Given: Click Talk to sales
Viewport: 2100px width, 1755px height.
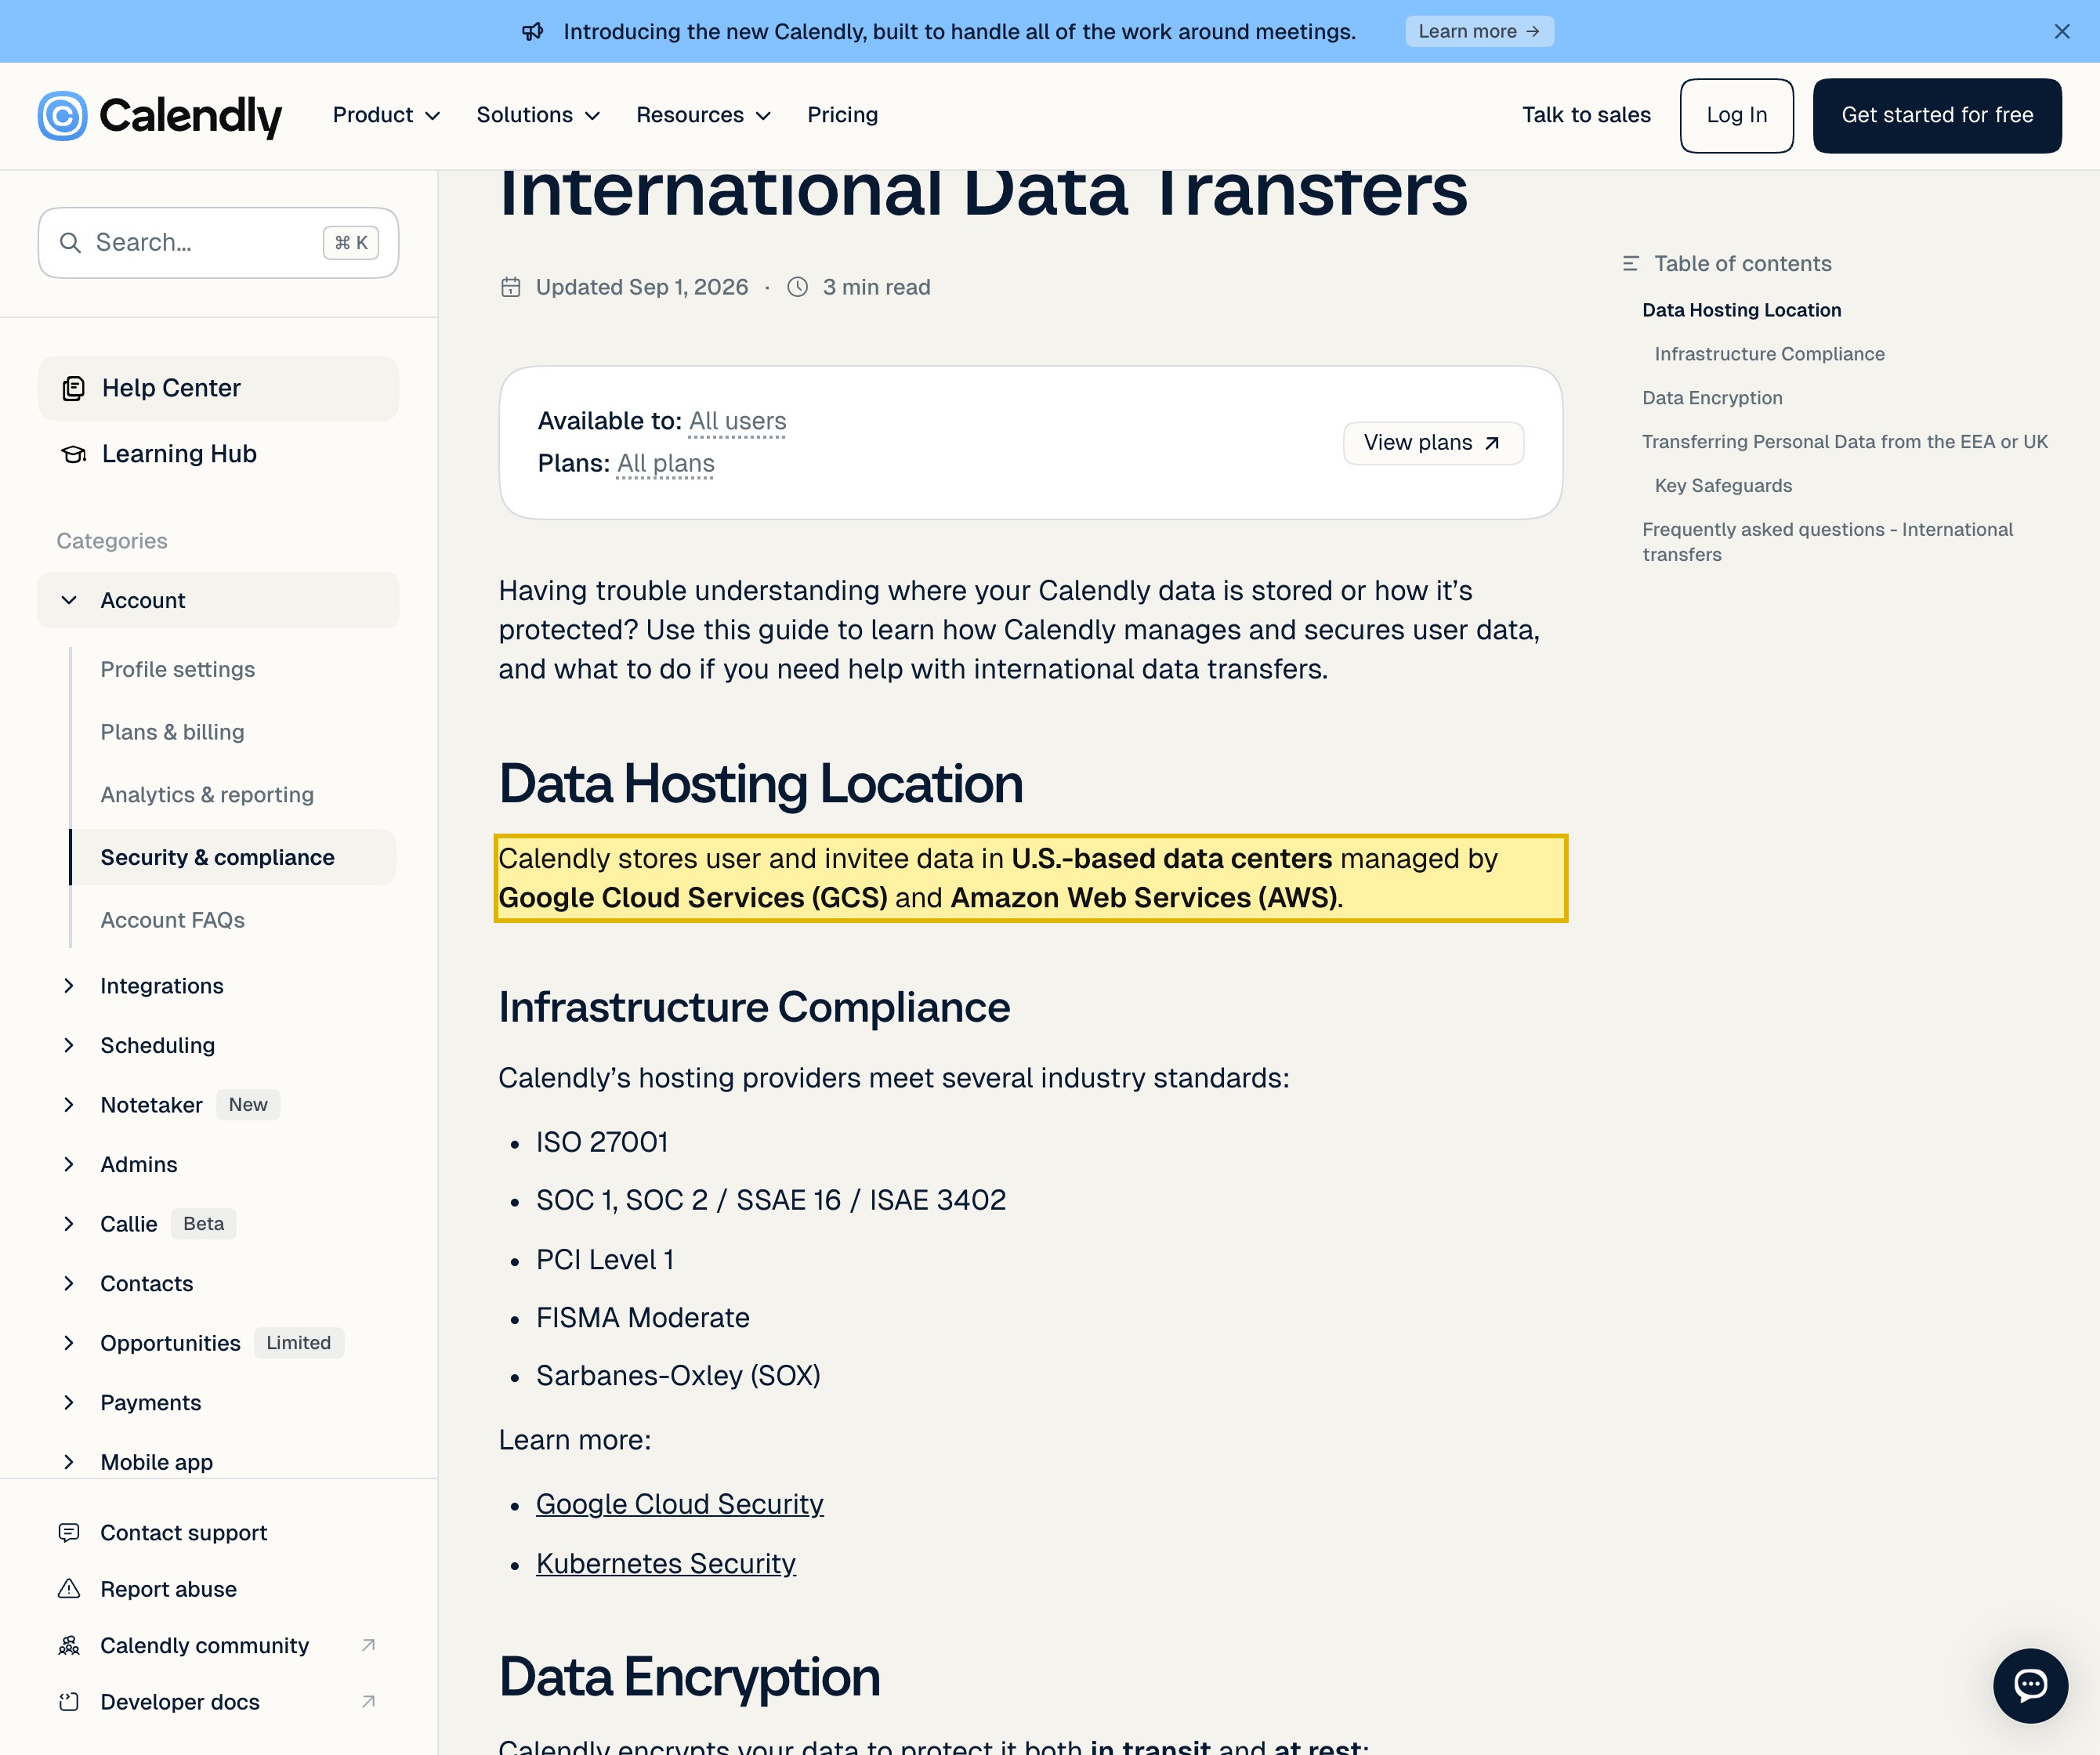Looking at the screenshot, I should point(1586,115).
